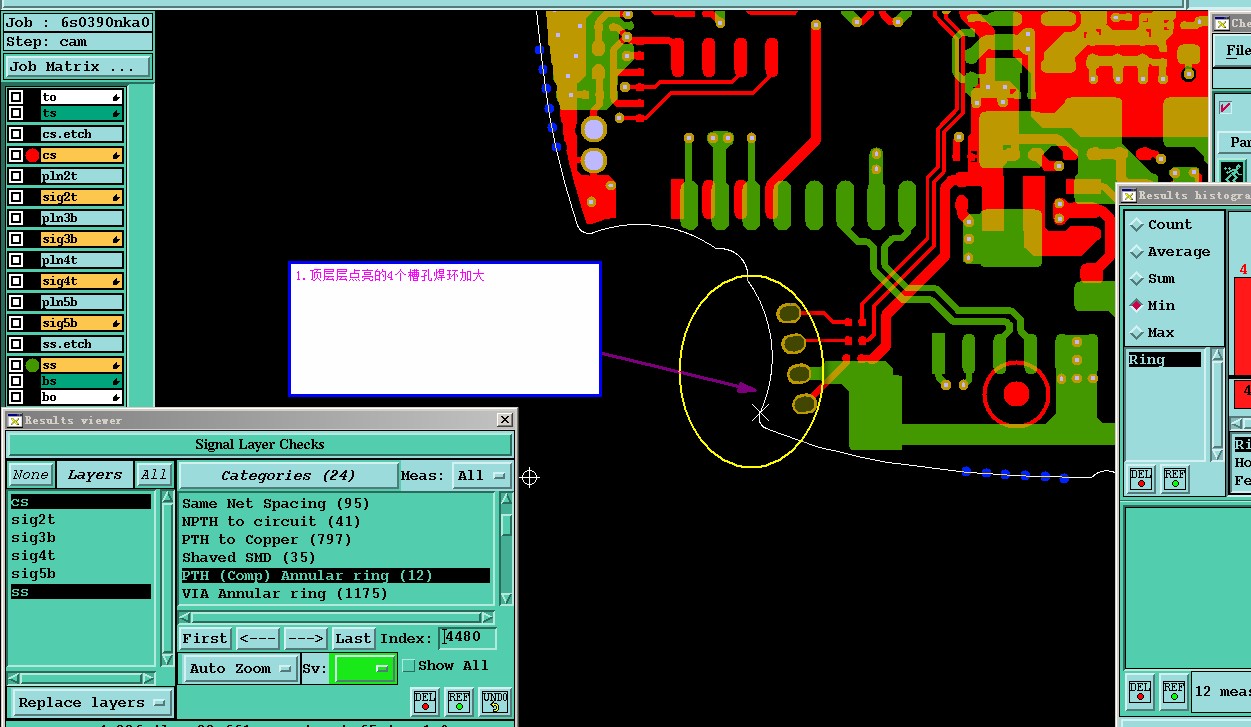The width and height of the screenshot is (1251, 727).
Task: Select Ring item in Results histogram list
Action: [x=1164, y=359]
